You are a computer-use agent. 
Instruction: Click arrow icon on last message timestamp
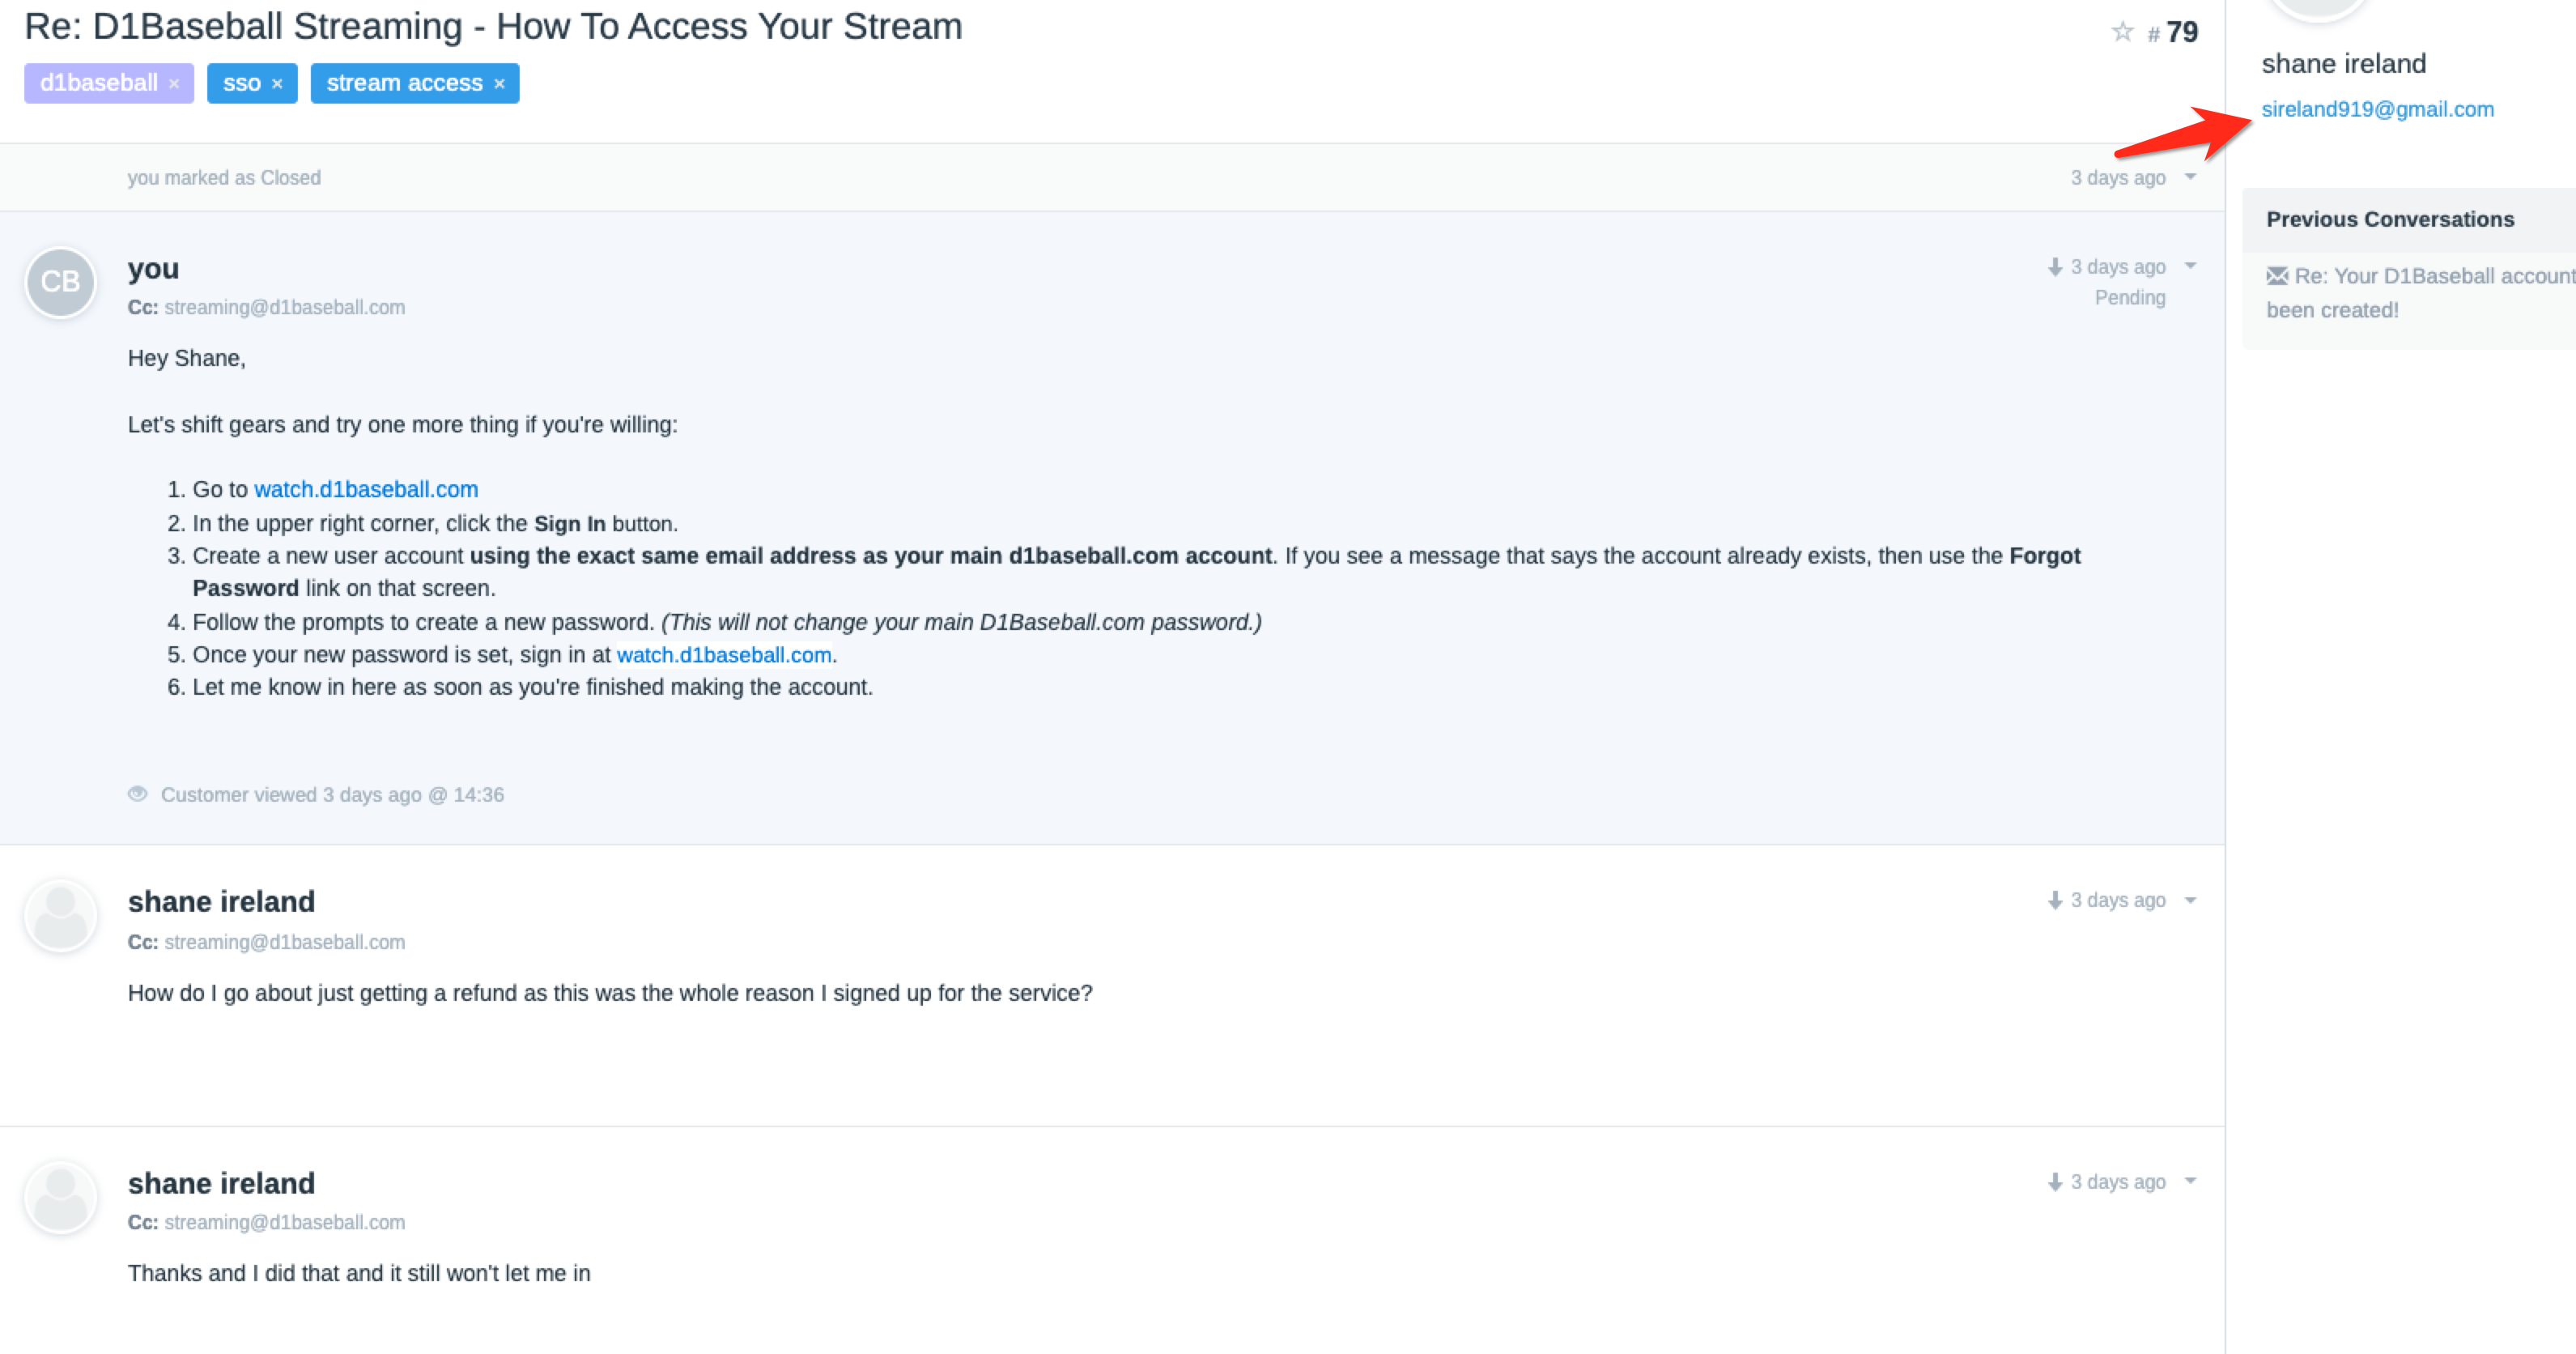pyautogui.click(x=2055, y=1182)
